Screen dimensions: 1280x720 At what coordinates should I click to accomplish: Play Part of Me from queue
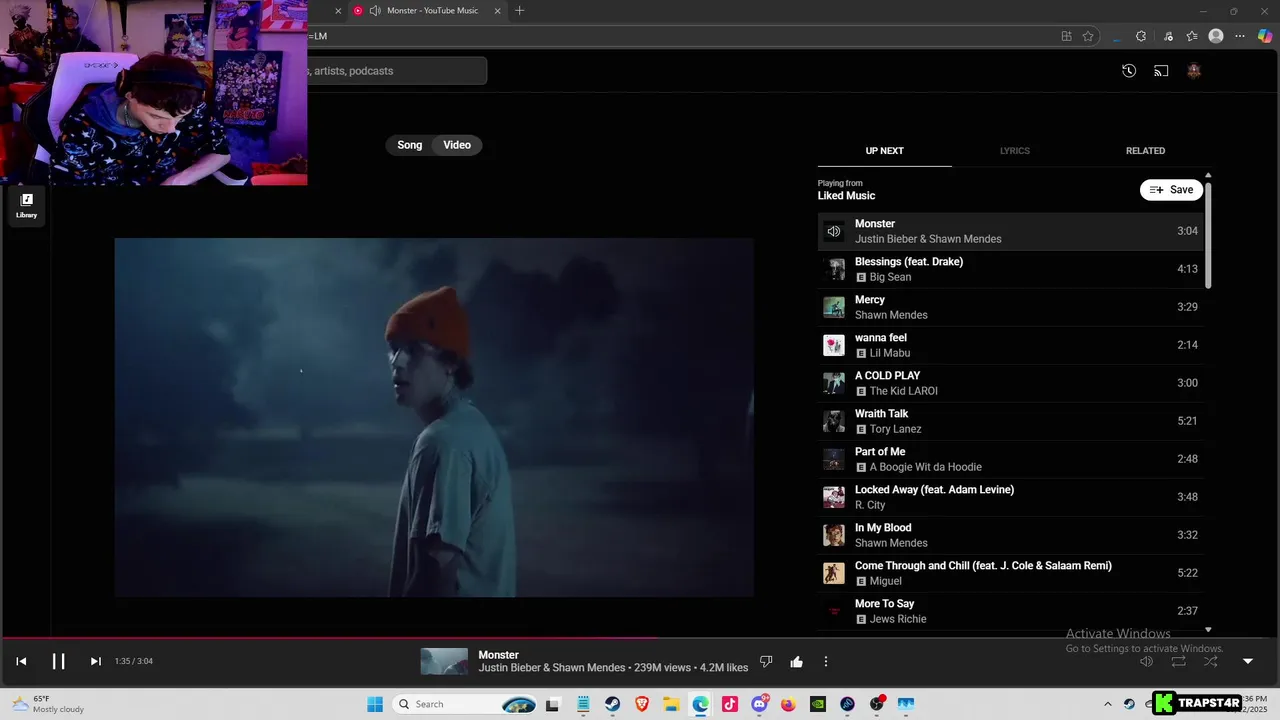click(1011, 459)
